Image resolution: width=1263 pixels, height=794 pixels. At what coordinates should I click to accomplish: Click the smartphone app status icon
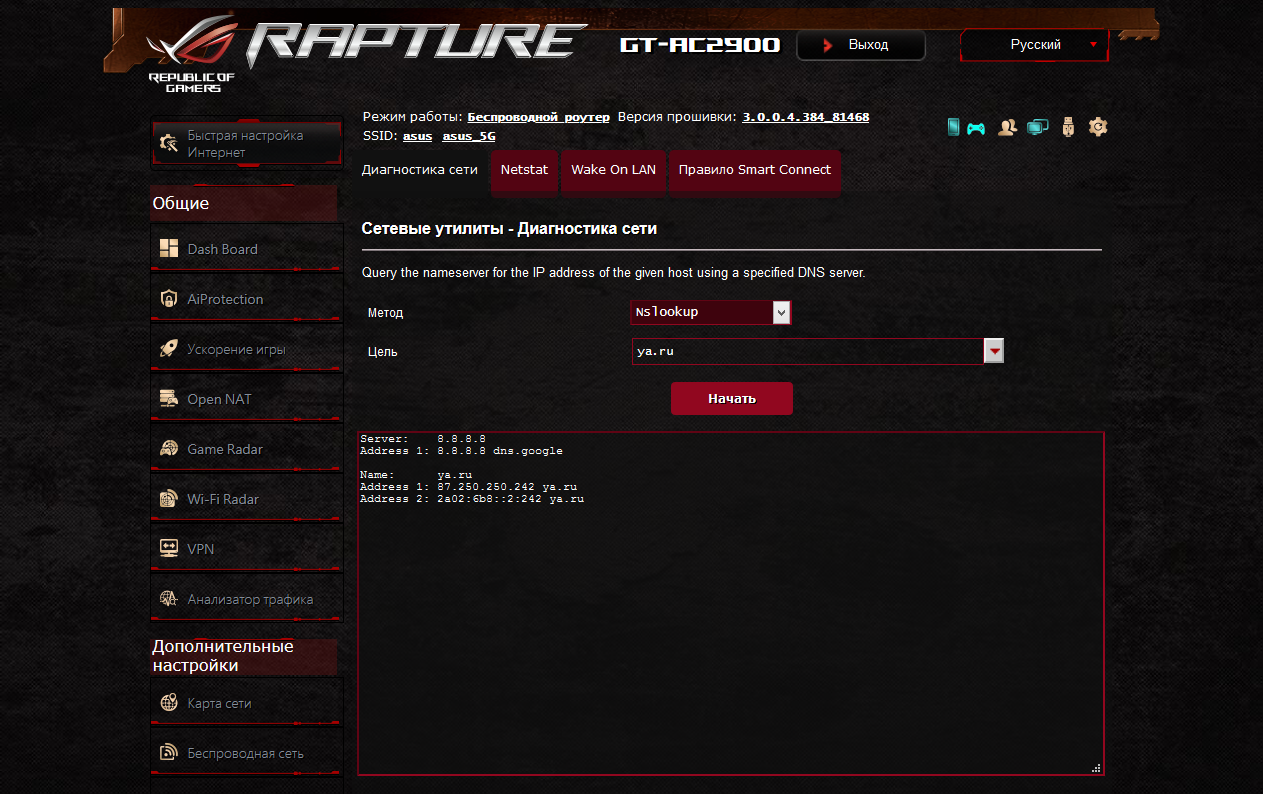[954, 127]
